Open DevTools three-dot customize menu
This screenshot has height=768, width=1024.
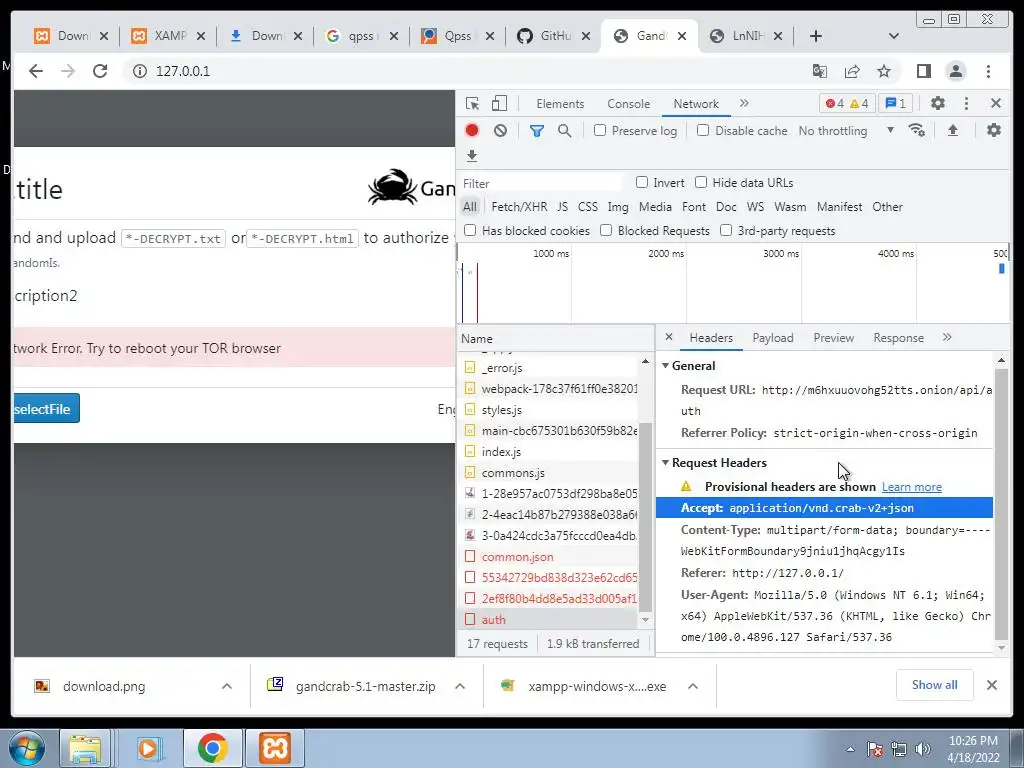966,103
